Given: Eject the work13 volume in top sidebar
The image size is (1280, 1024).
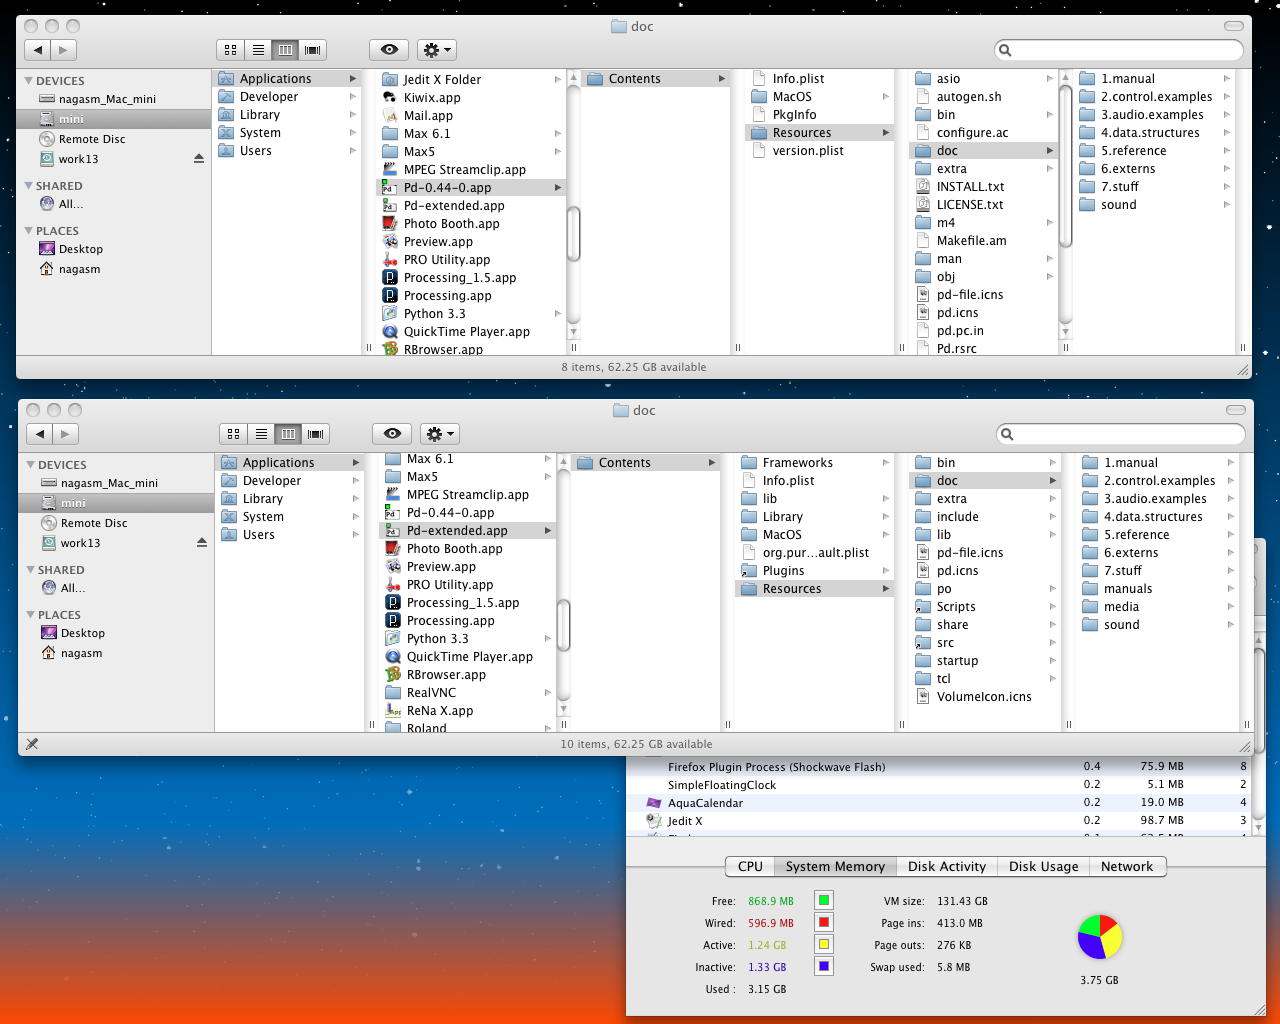Looking at the screenshot, I should (199, 159).
